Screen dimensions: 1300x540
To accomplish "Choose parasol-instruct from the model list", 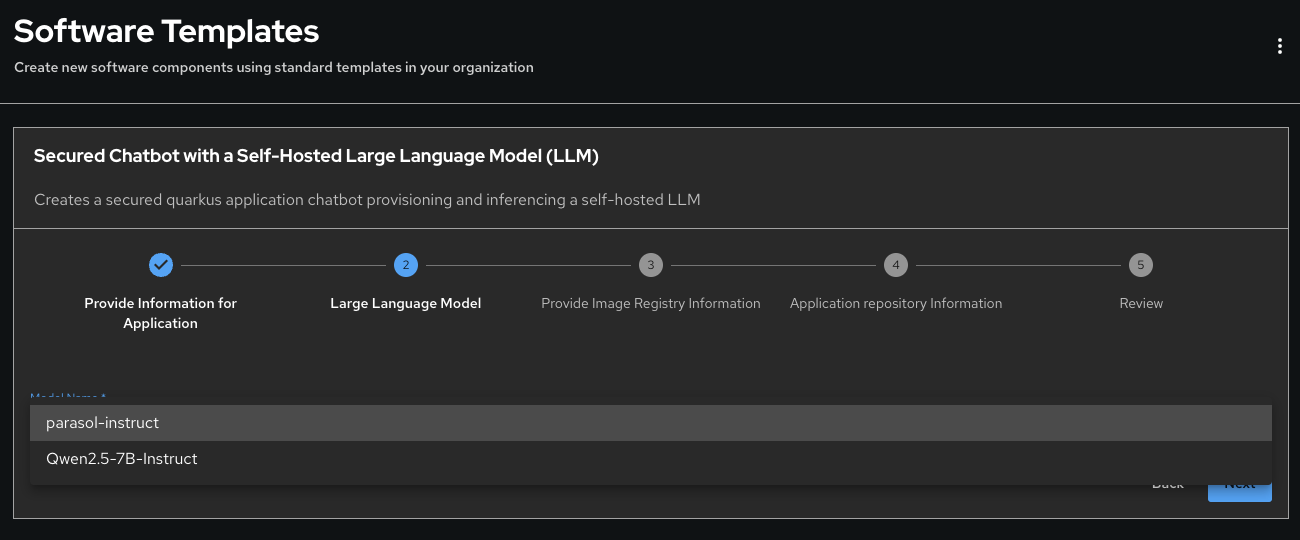I will pos(103,423).
